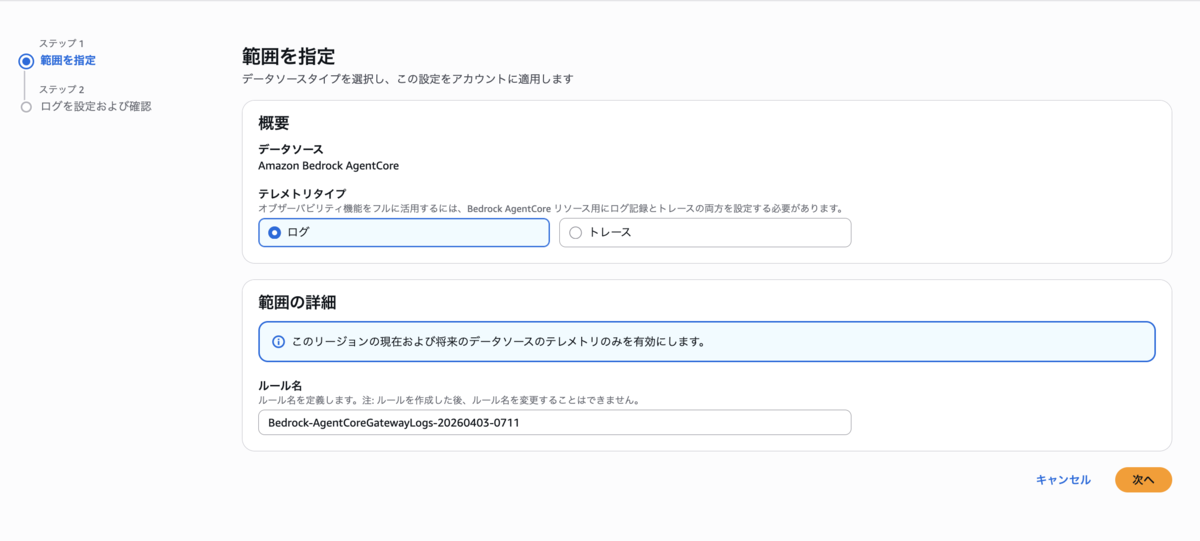The width and height of the screenshot is (1200, 541).
Task: Select the トレース radio button circle
Action: [x=575, y=232]
